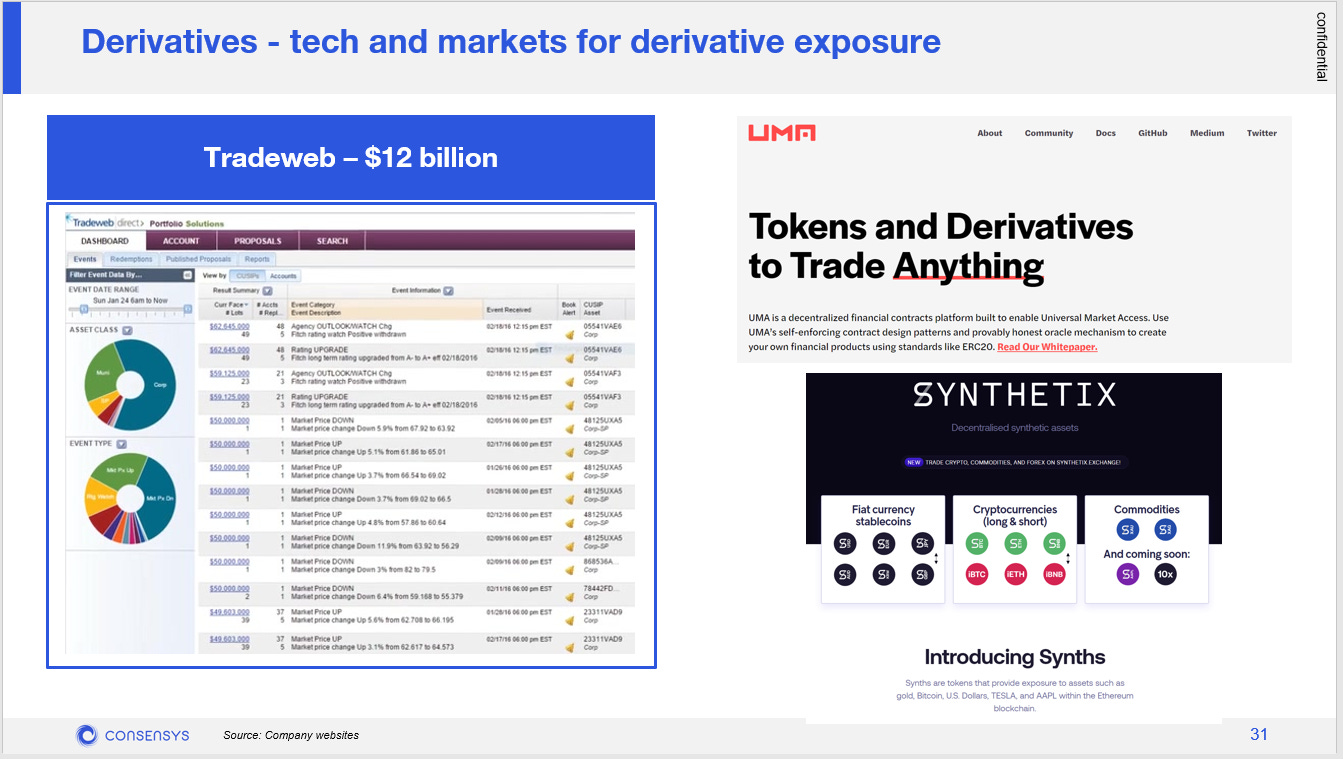Click the 'Introducing Synths' heading
Screen dimensions: 1343x759
pyautogui.click(x=1015, y=657)
